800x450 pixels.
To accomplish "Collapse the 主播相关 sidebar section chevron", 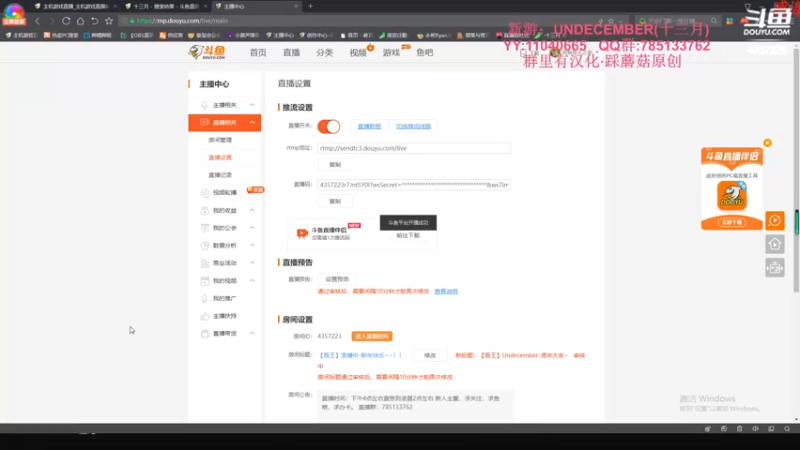I will point(252,105).
